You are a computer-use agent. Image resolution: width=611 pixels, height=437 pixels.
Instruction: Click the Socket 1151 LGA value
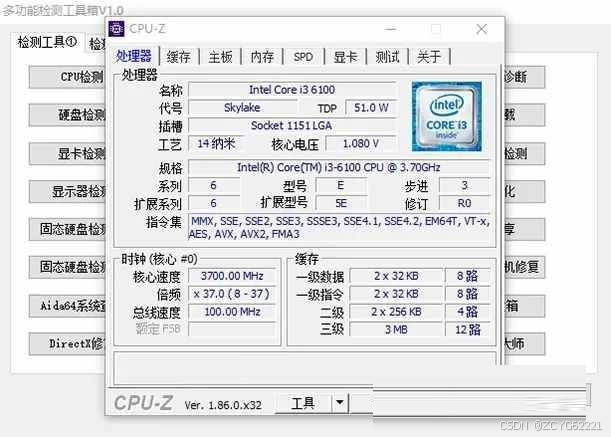pos(292,126)
